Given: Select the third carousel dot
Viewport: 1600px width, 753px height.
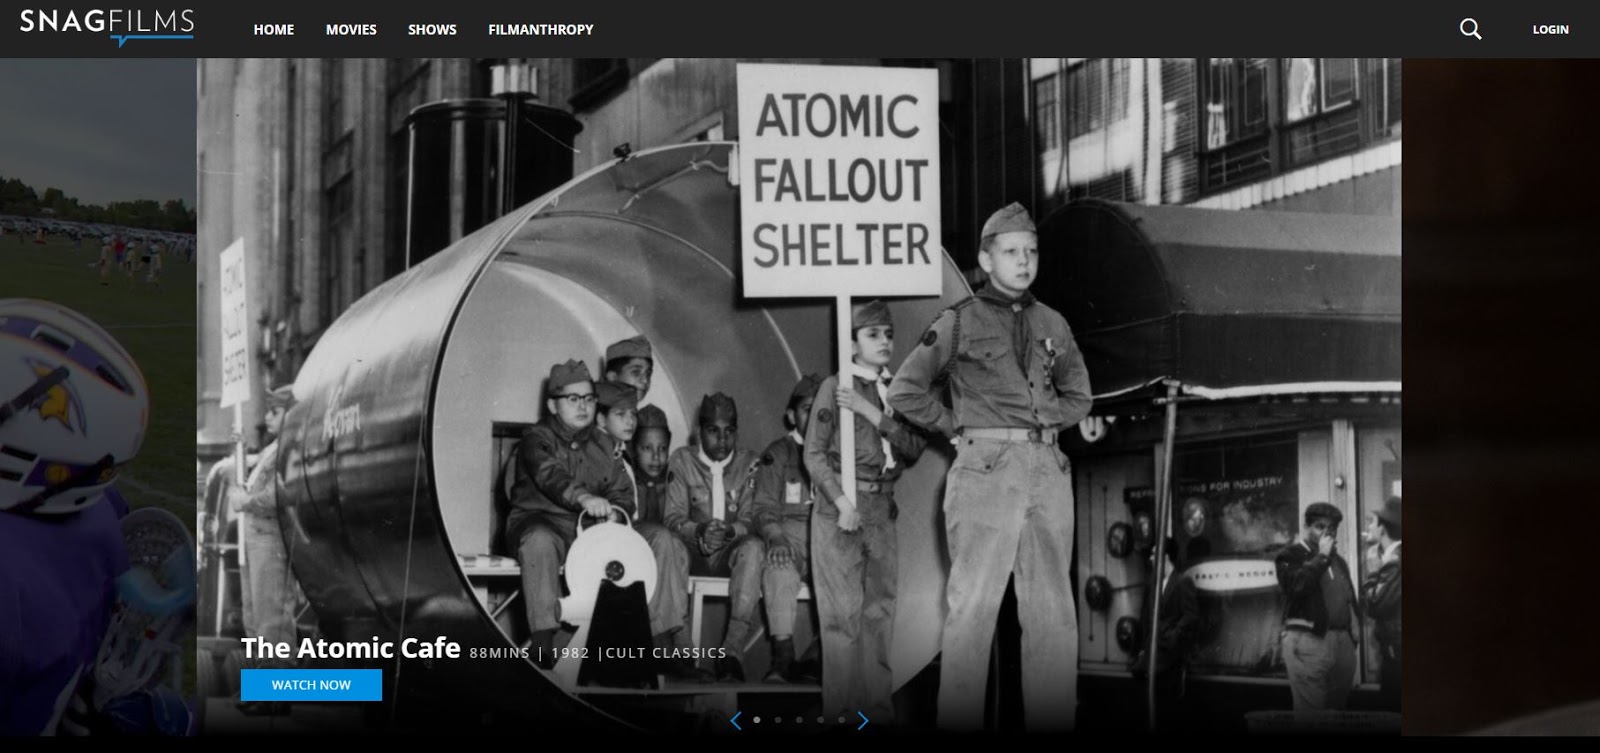Looking at the screenshot, I should pos(799,720).
